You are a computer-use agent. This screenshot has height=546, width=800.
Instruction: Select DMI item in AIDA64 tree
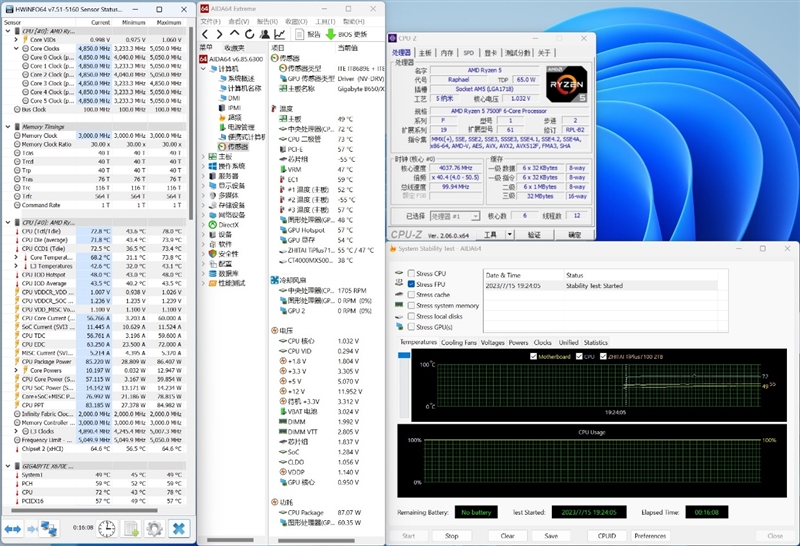pyautogui.click(x=234, y=98)
